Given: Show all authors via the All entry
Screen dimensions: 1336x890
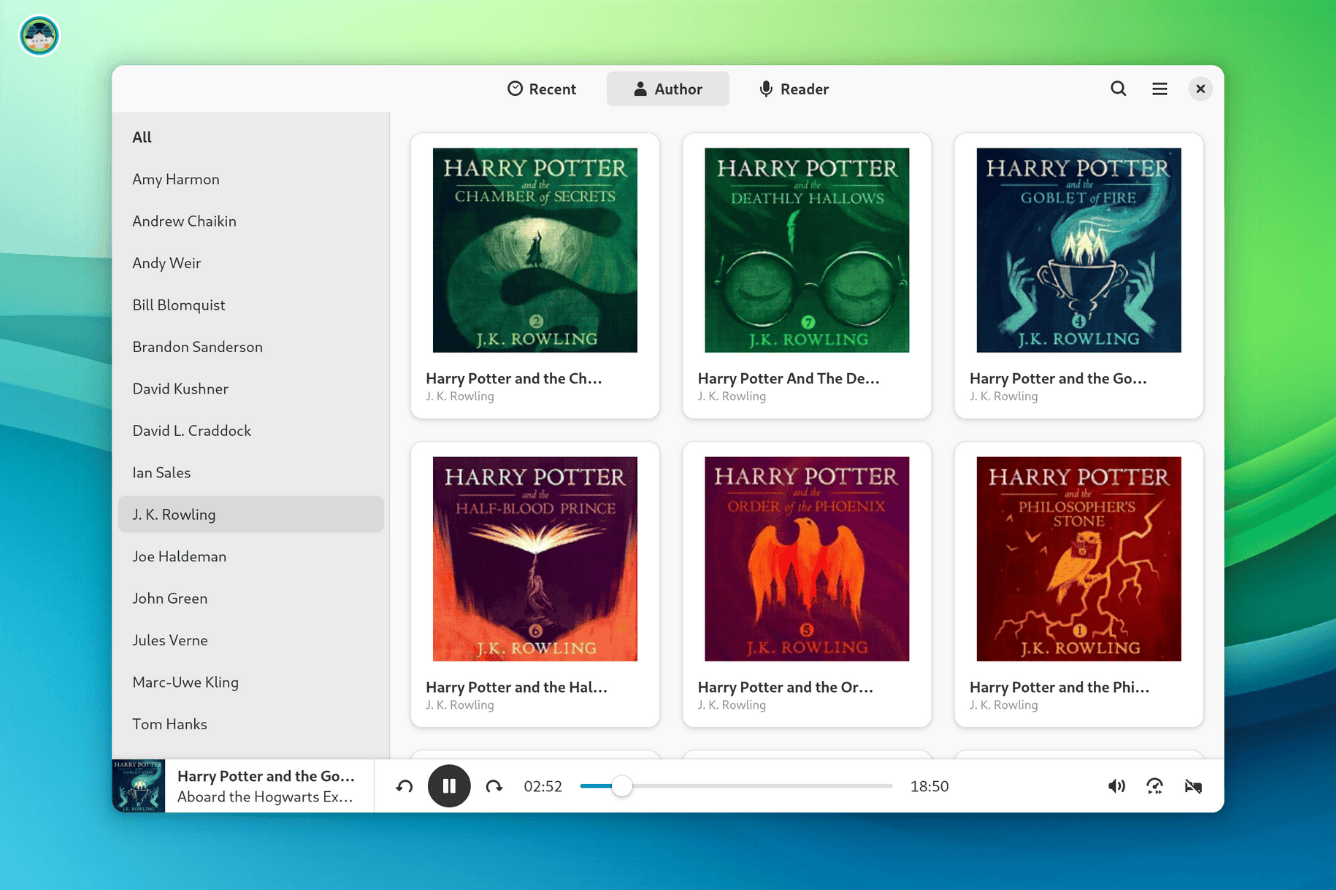Looking at the screenshot, I should [x=142, y=137].
